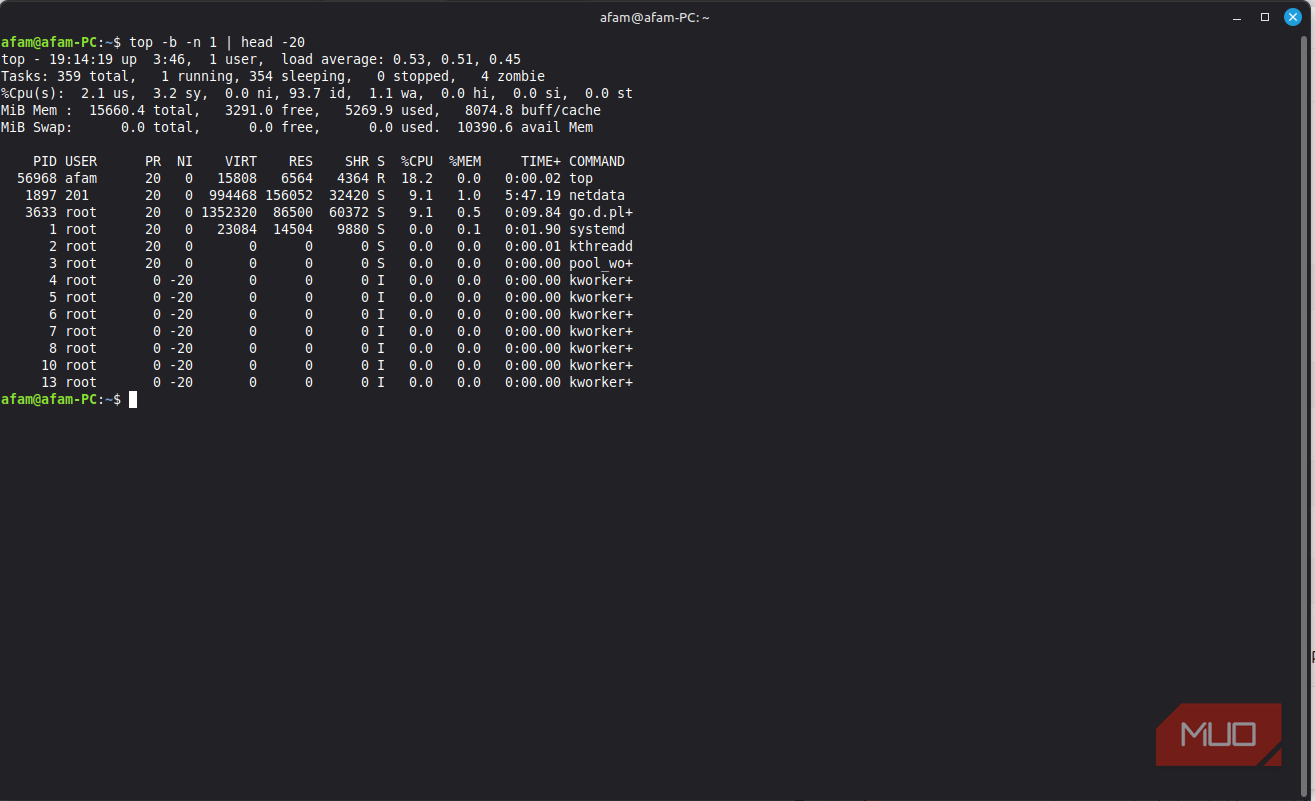The width and height of the screenshot is (1315, 801).
Task: Minimize the terminal window
Action: [x=1236, y=17]
